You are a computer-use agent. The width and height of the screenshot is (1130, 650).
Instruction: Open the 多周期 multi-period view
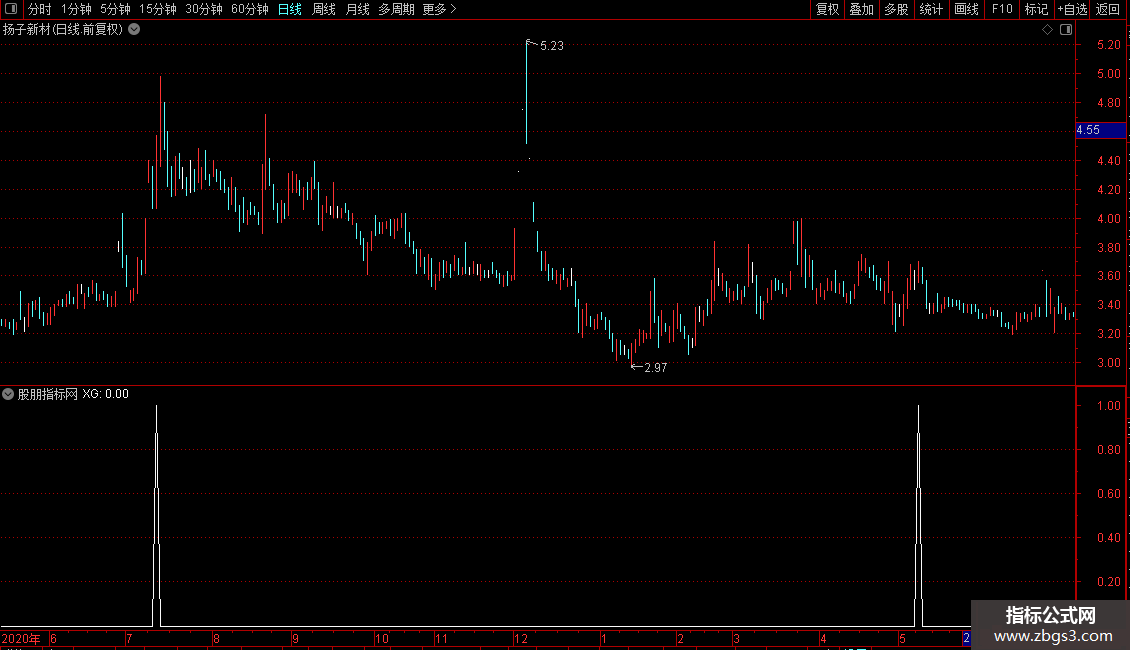coord(396,9)
